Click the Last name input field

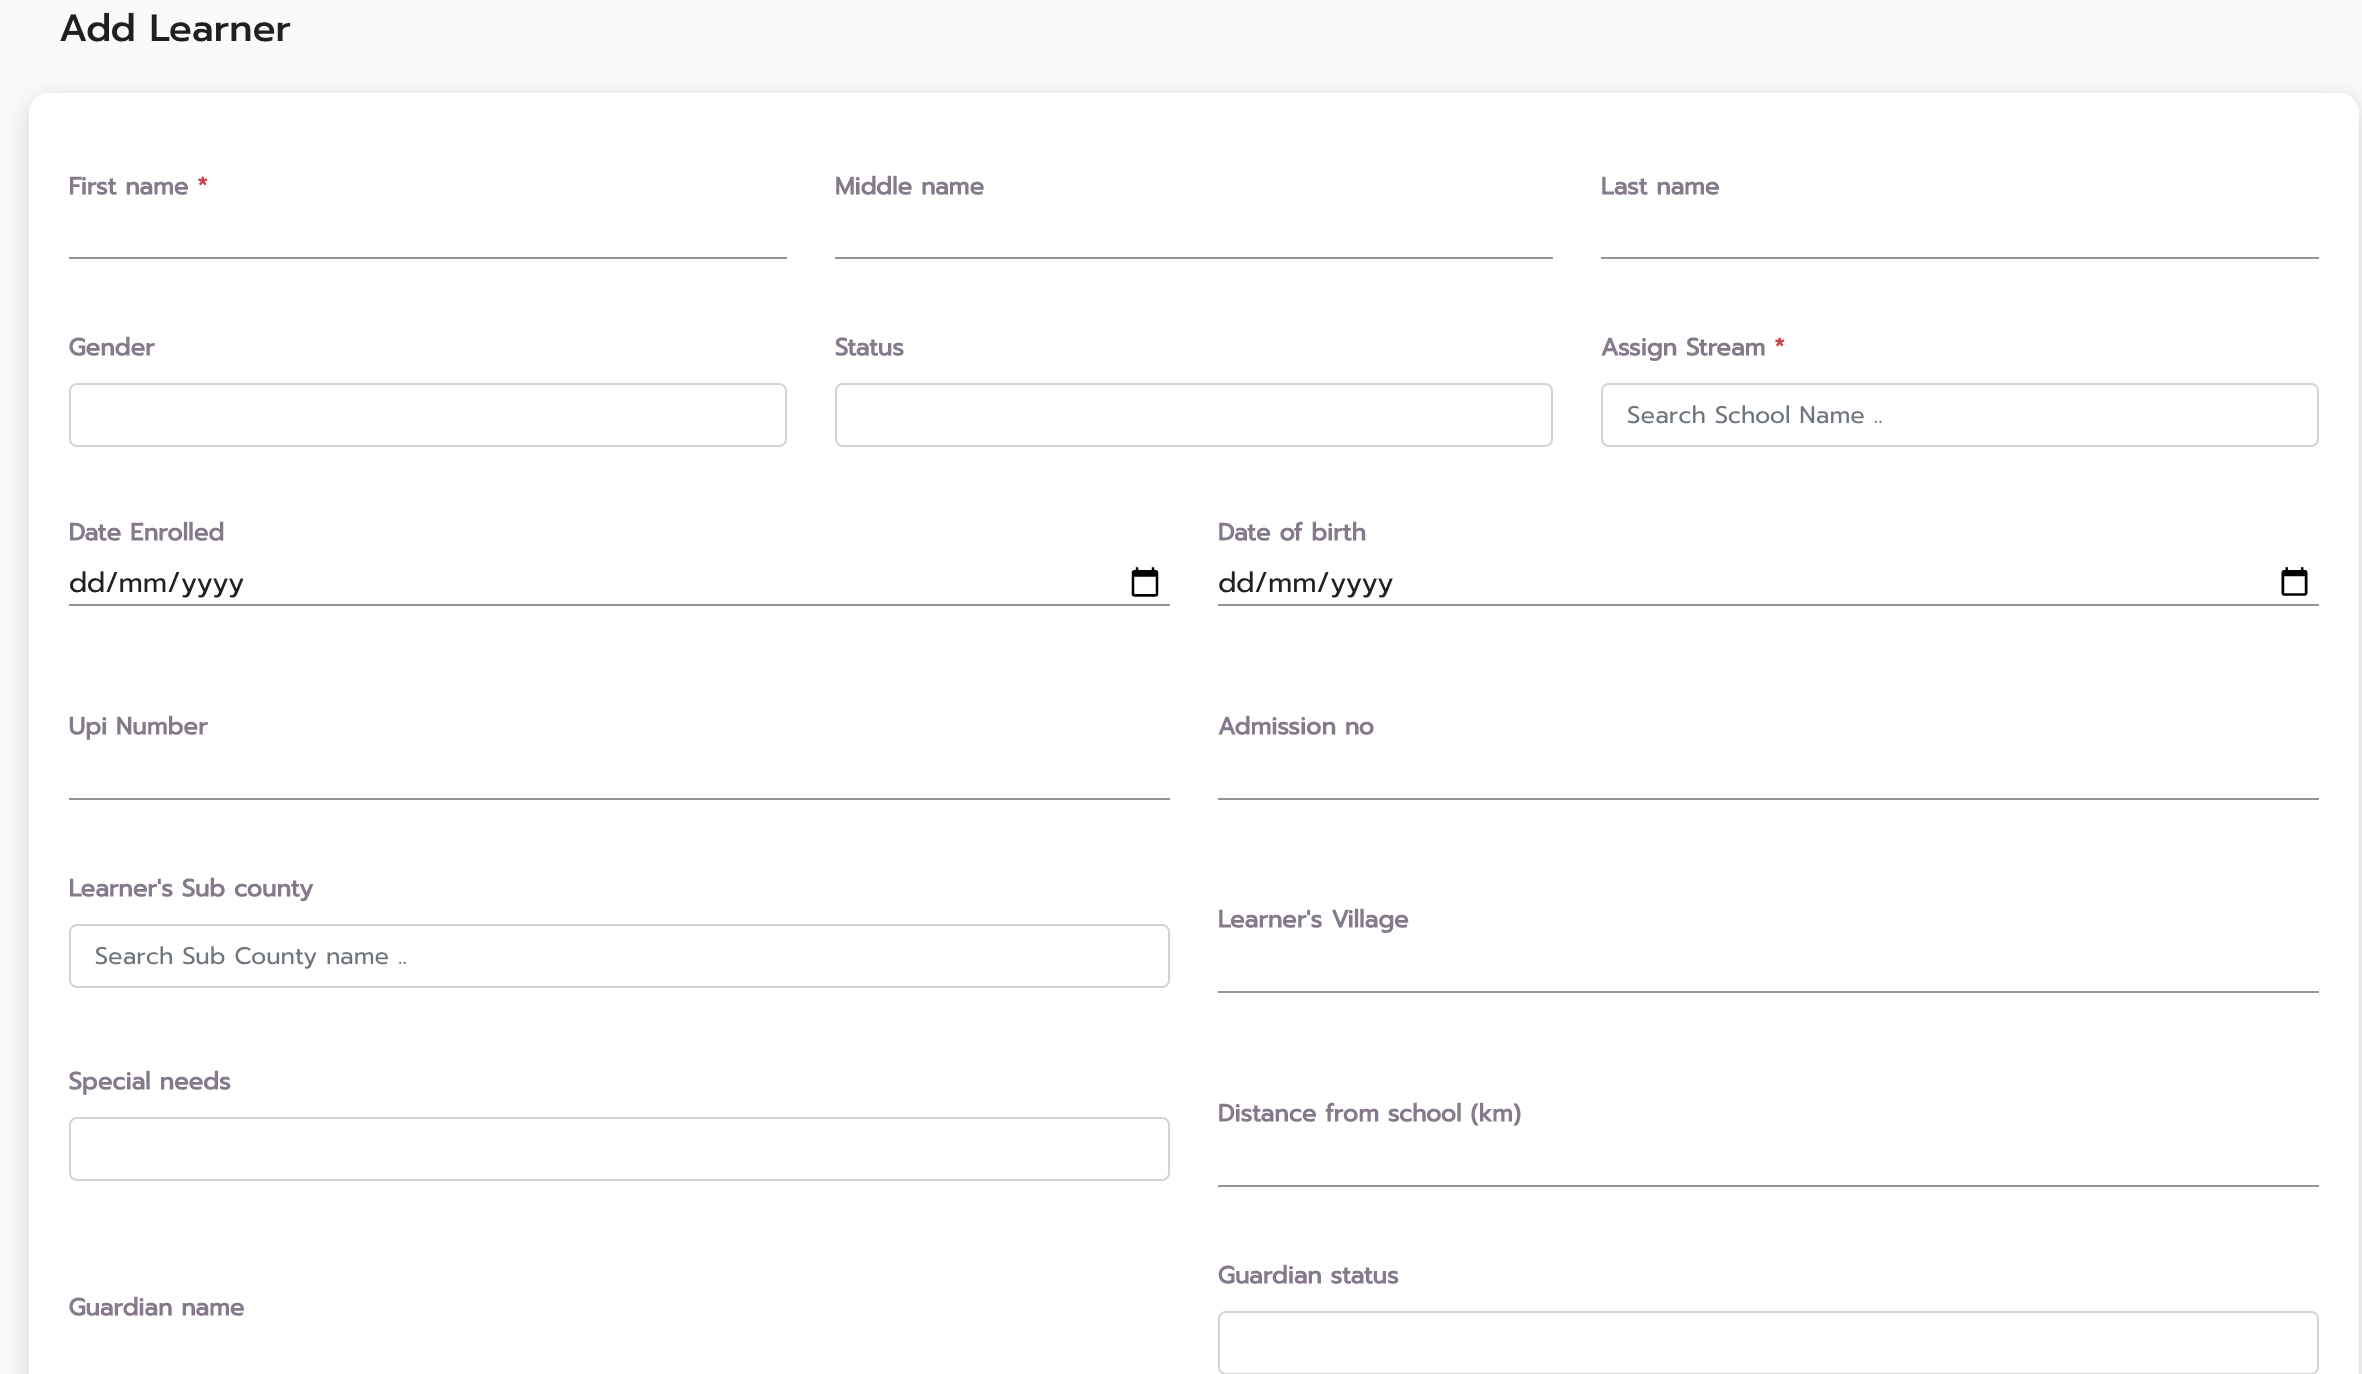[1959, 236]
